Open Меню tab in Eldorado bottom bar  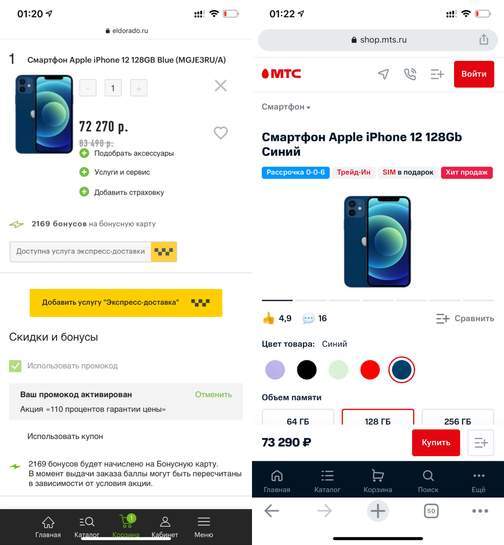[x=204, y=527]
